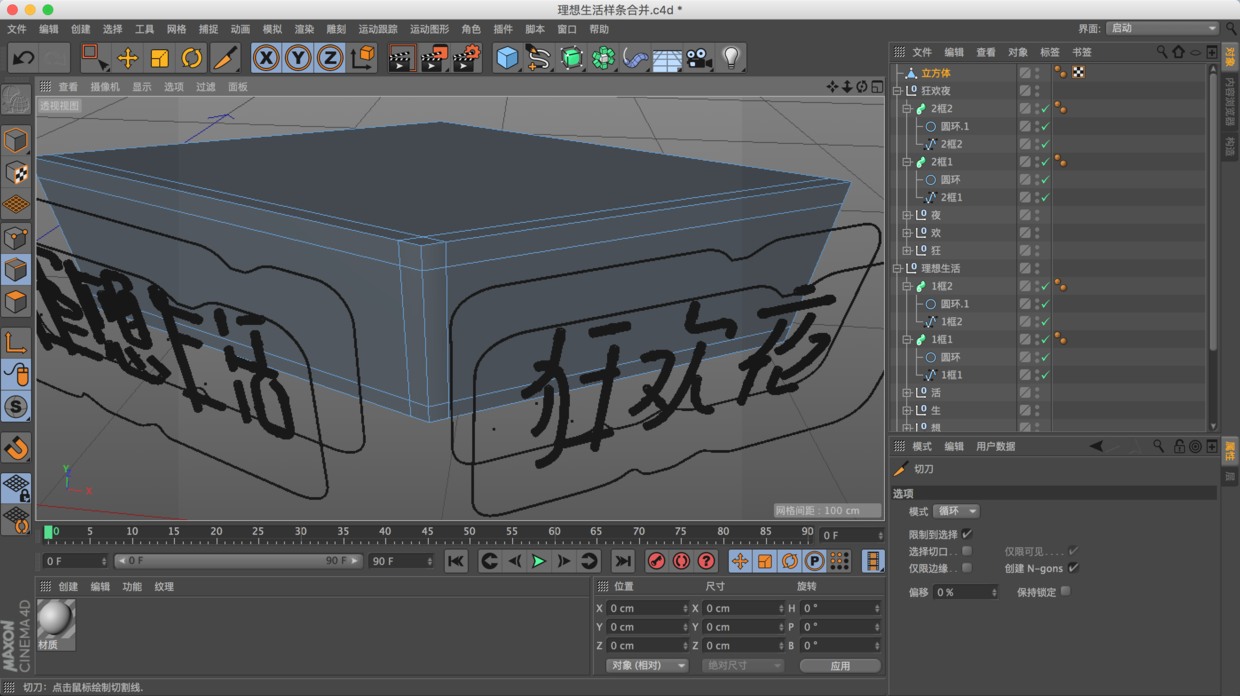The image size is (1240, 696).
Task: Click the autokeying red button
Action: (x=681, y=562)
